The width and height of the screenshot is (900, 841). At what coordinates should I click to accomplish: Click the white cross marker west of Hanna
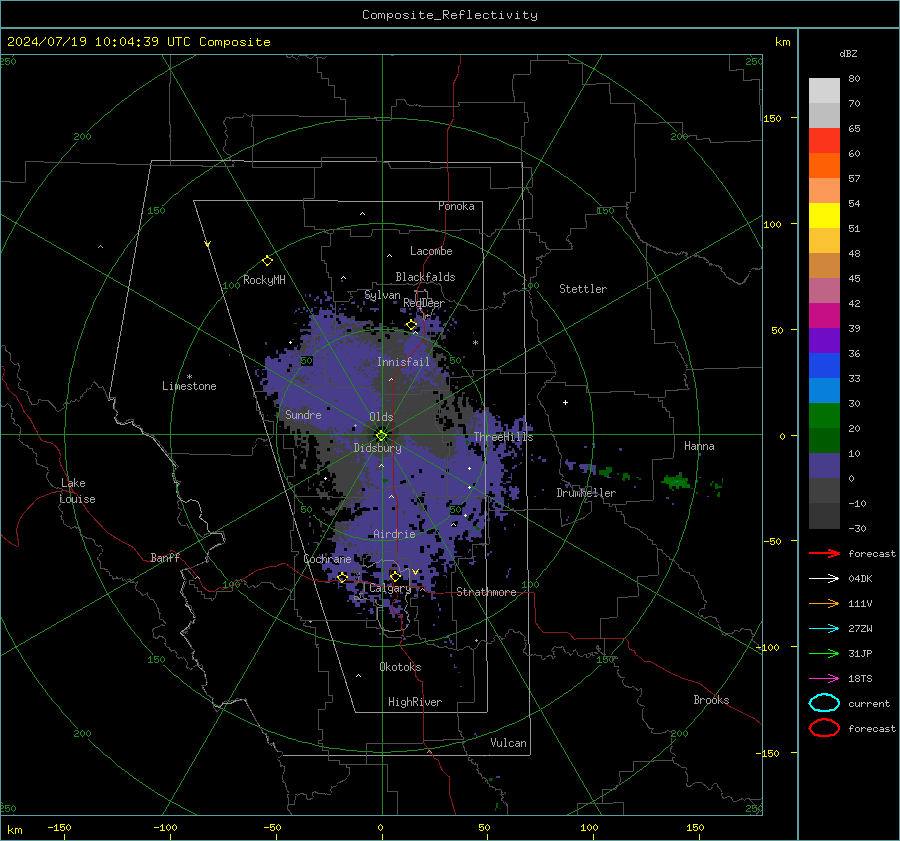coord(565,402)
